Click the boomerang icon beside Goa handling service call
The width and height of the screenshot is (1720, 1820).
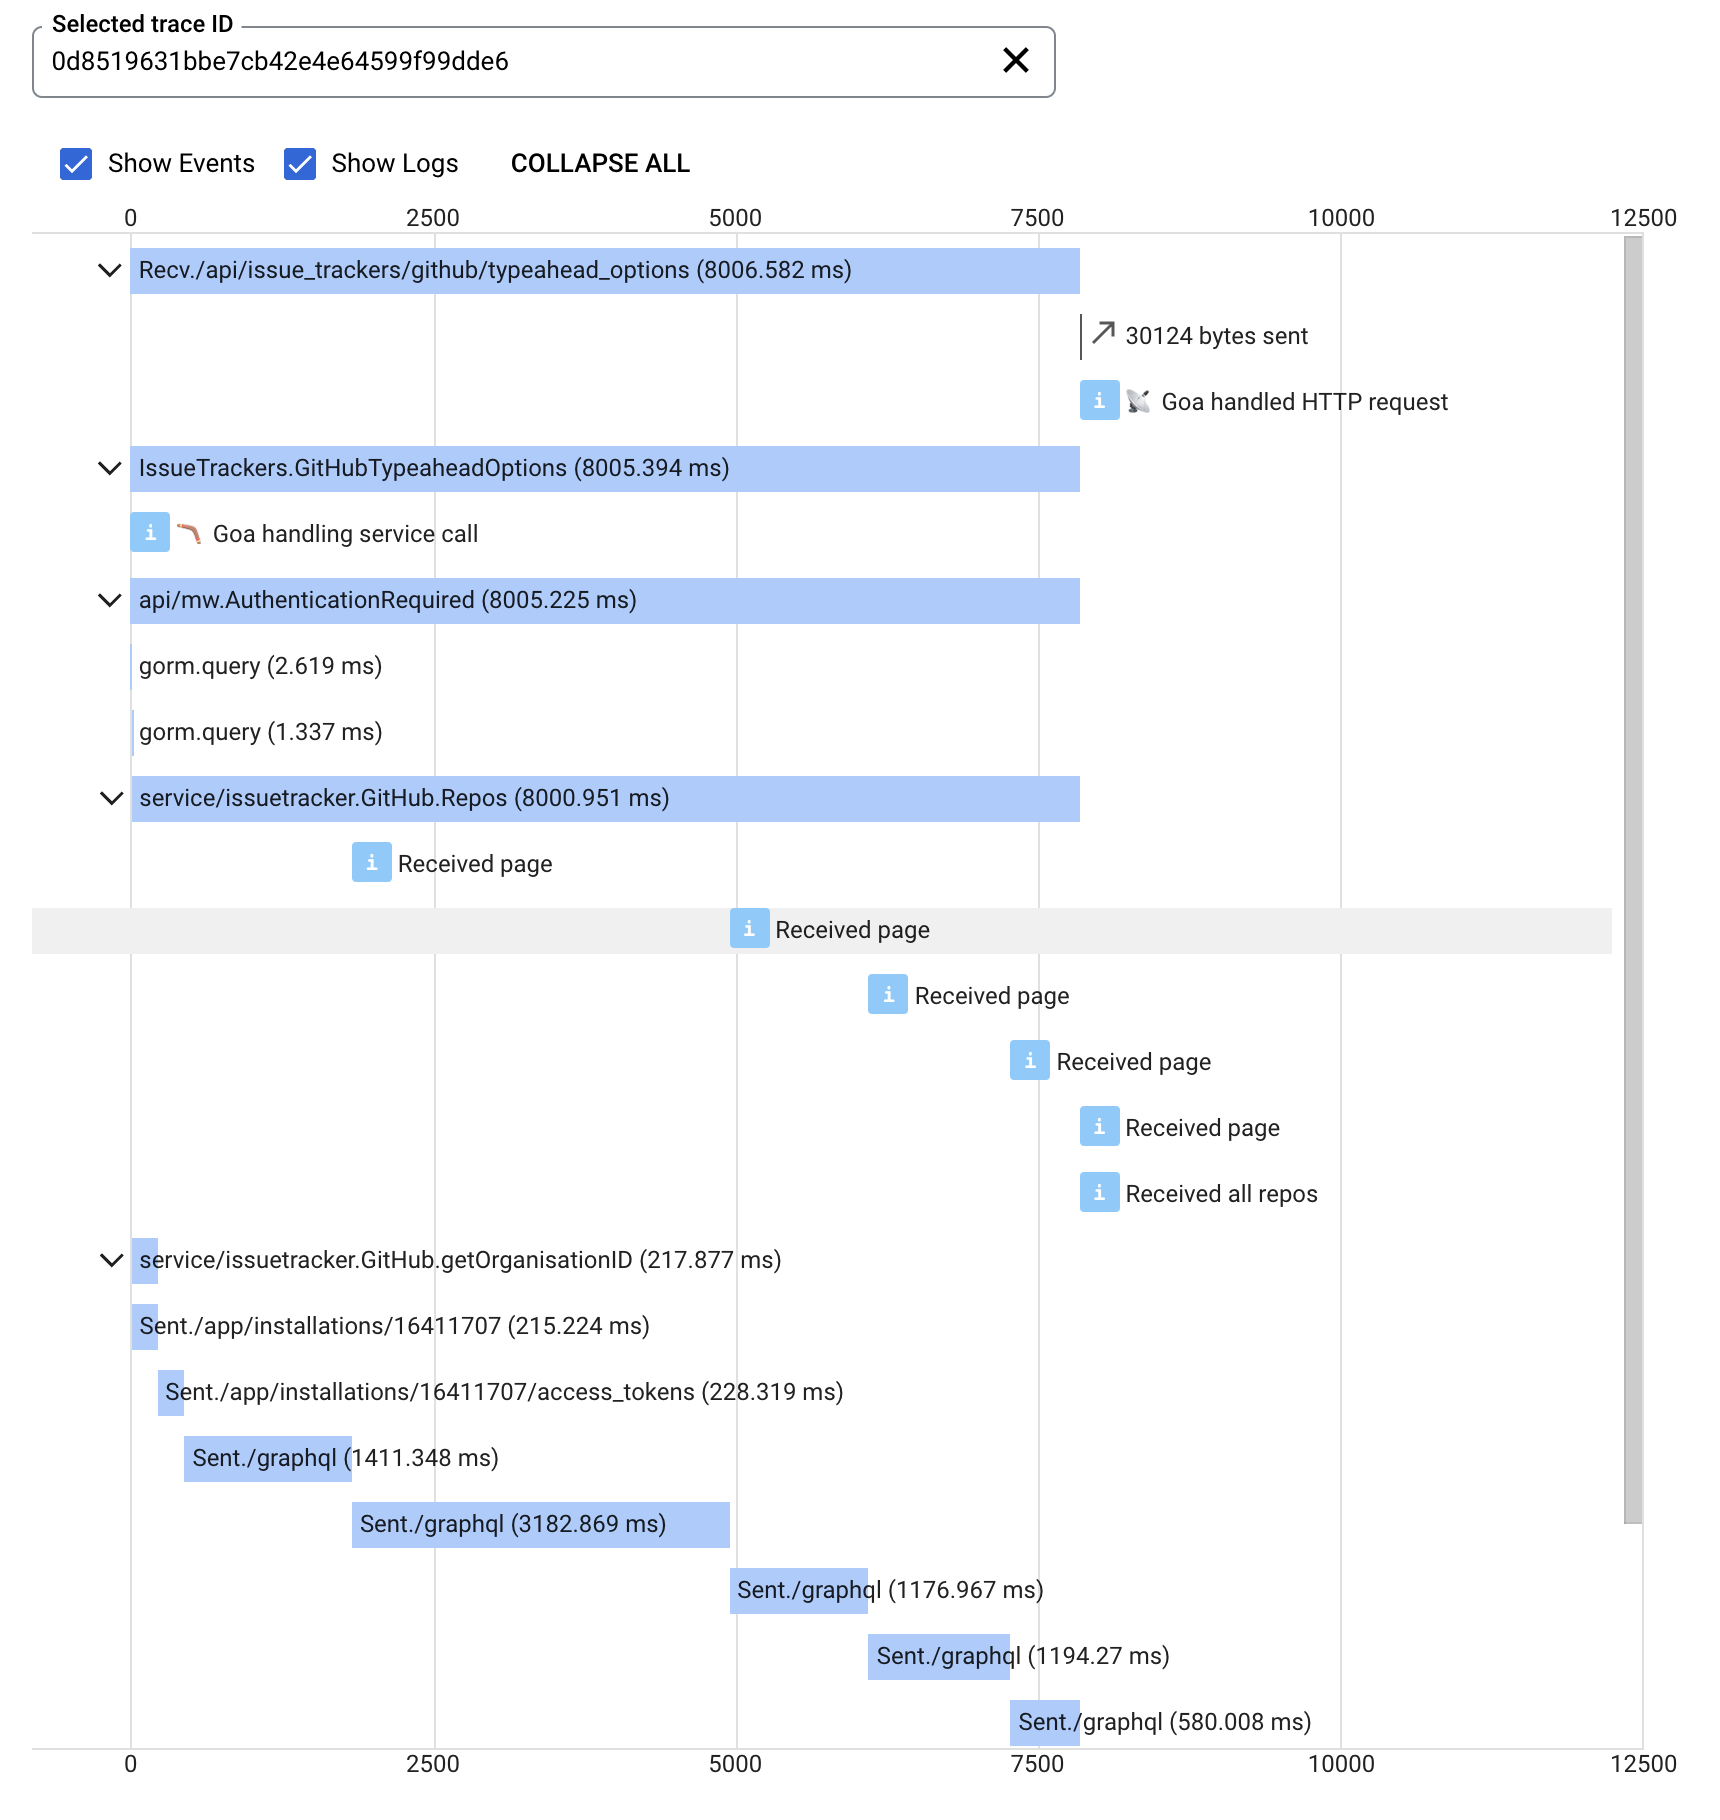(x=189, y=533)
